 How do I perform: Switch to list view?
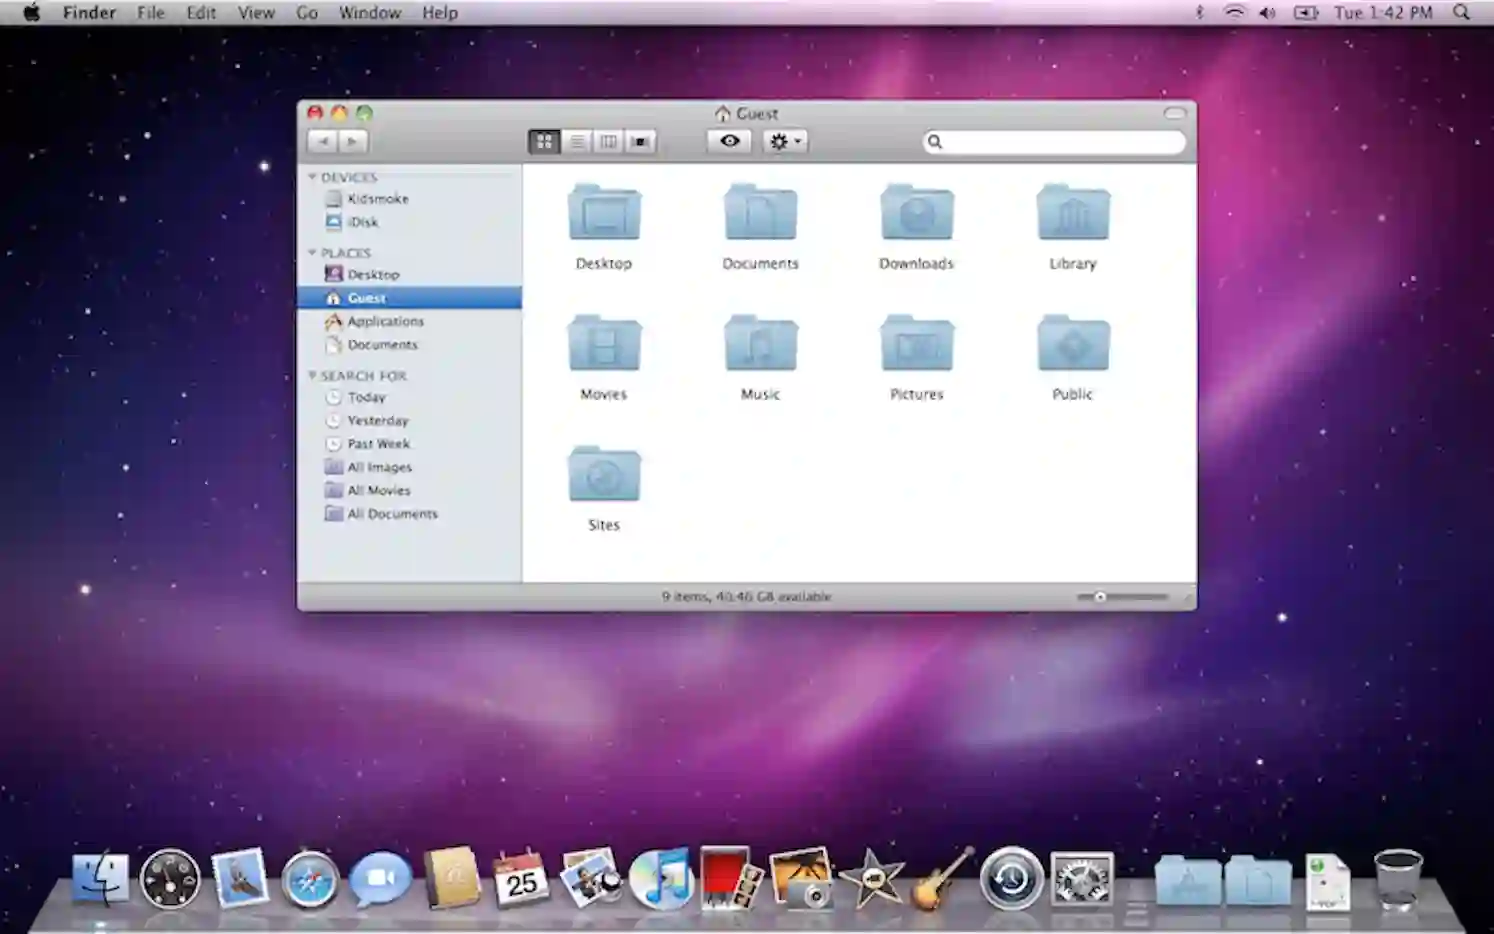[x=577, y=141]
